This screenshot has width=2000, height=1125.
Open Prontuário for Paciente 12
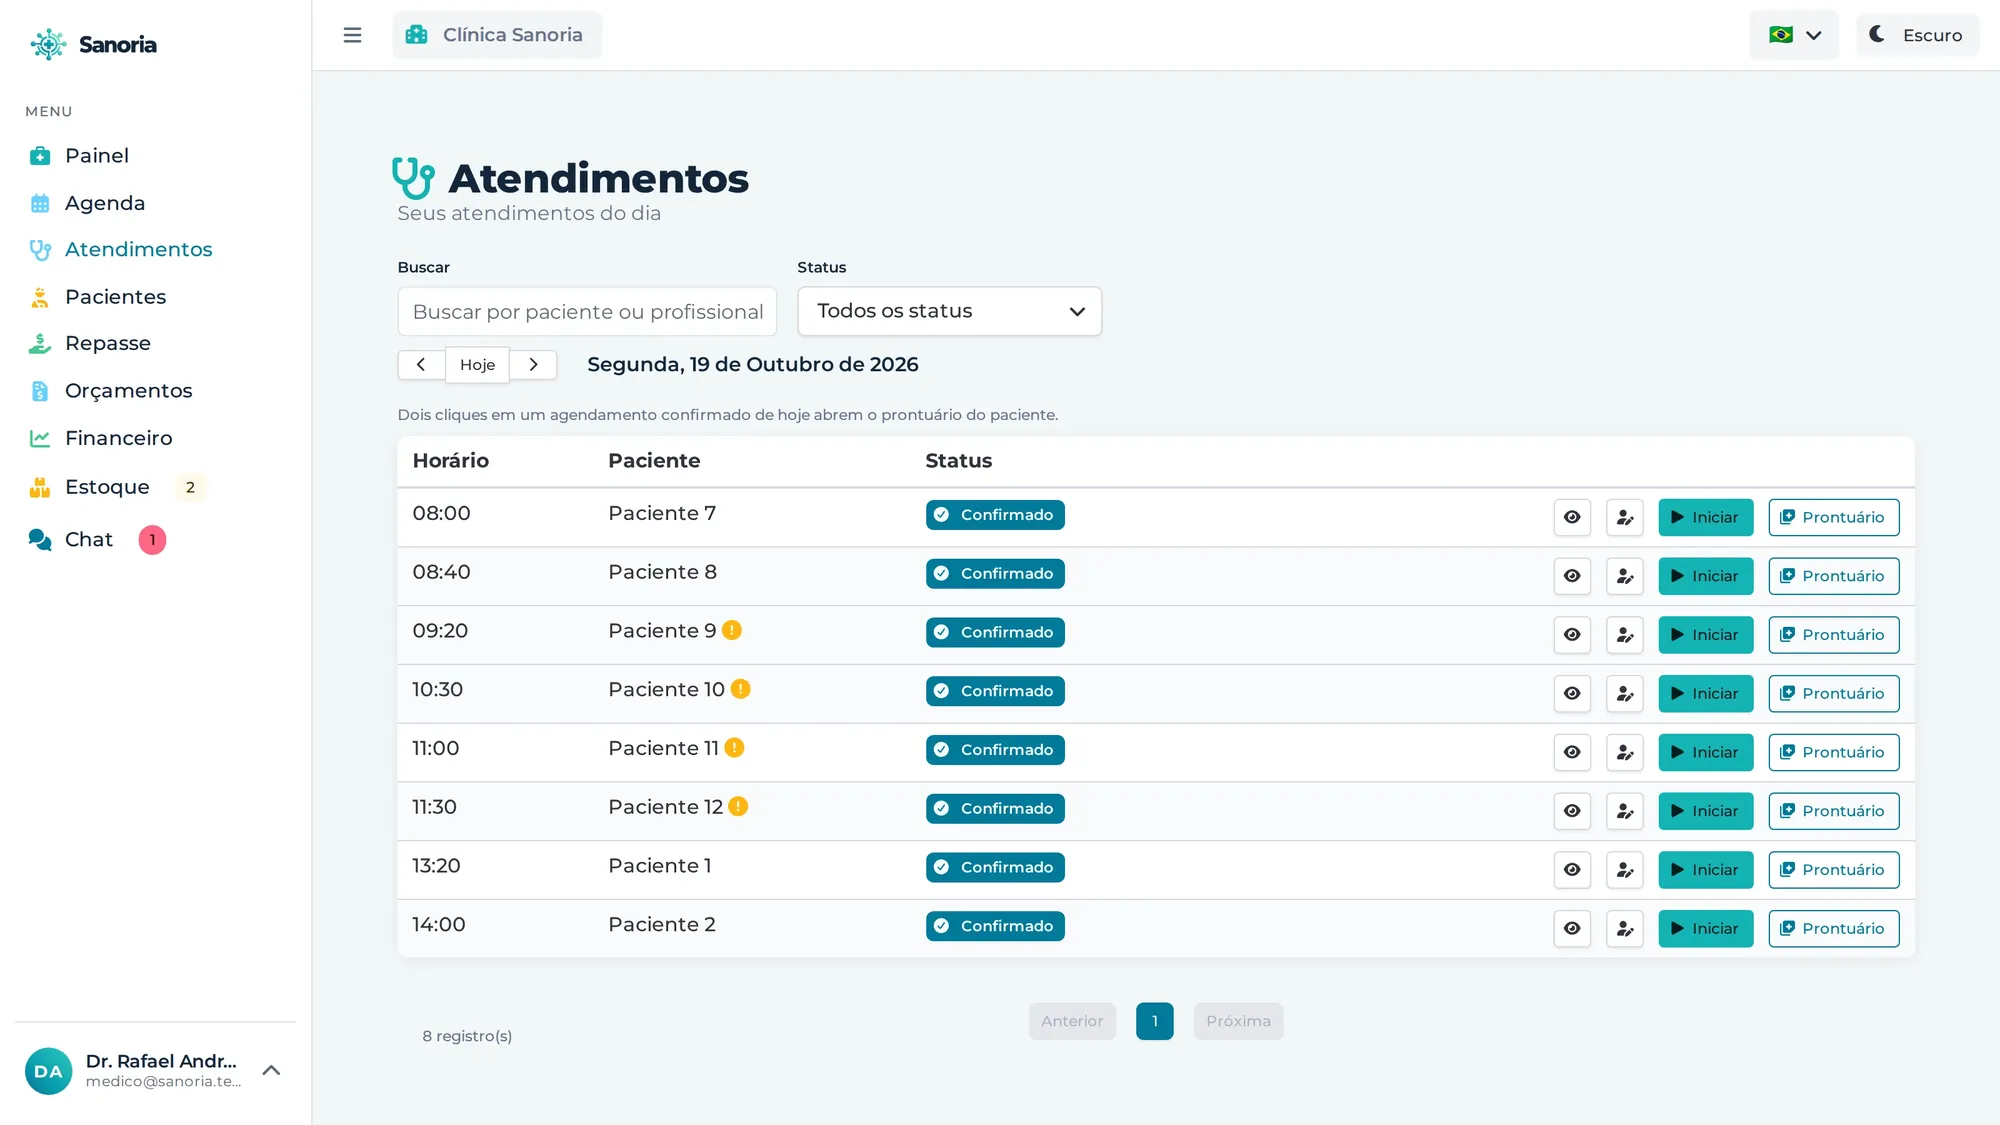(x=1834, y=811)
